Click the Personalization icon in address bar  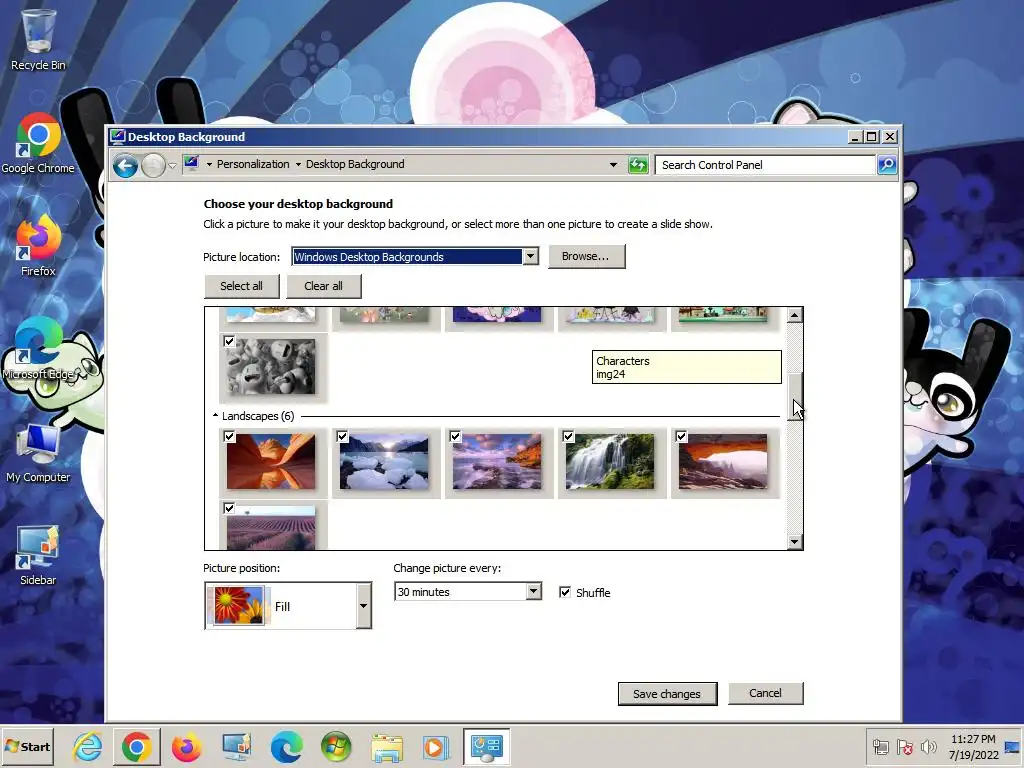click(191, 163)
